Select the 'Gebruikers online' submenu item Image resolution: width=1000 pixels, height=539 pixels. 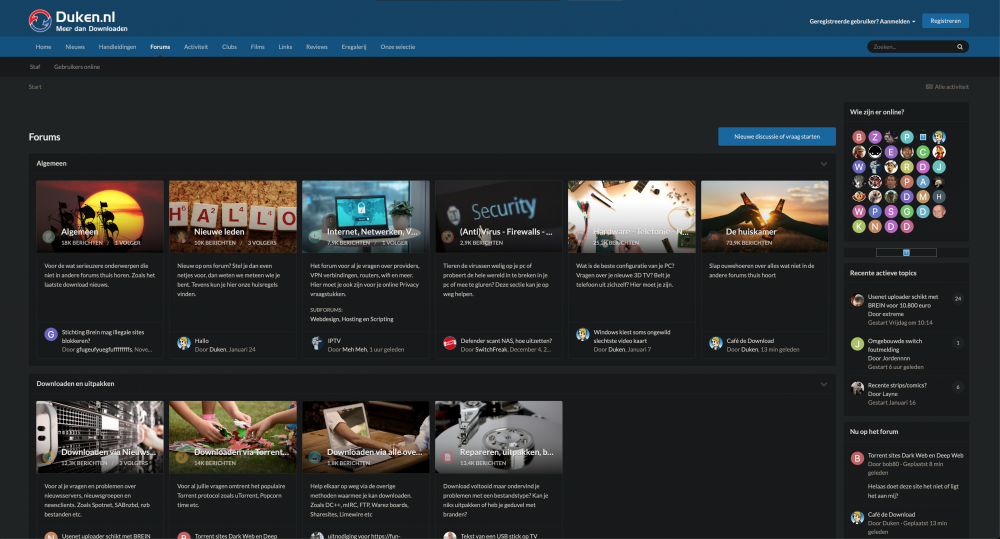[x=77, y=67]
